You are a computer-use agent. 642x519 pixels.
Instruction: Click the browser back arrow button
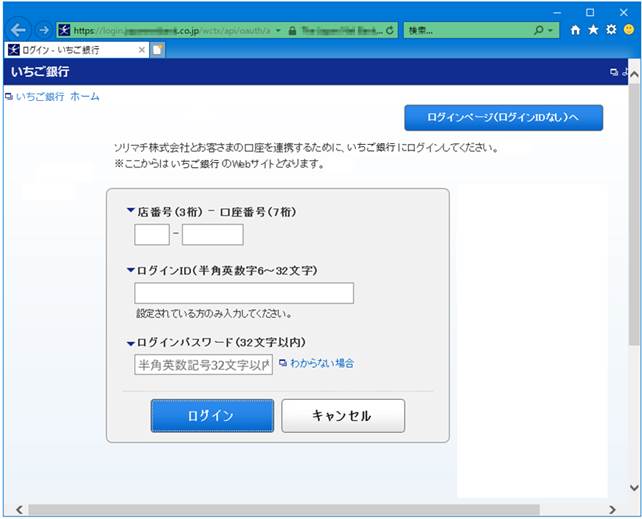click(x=18, y=30)
